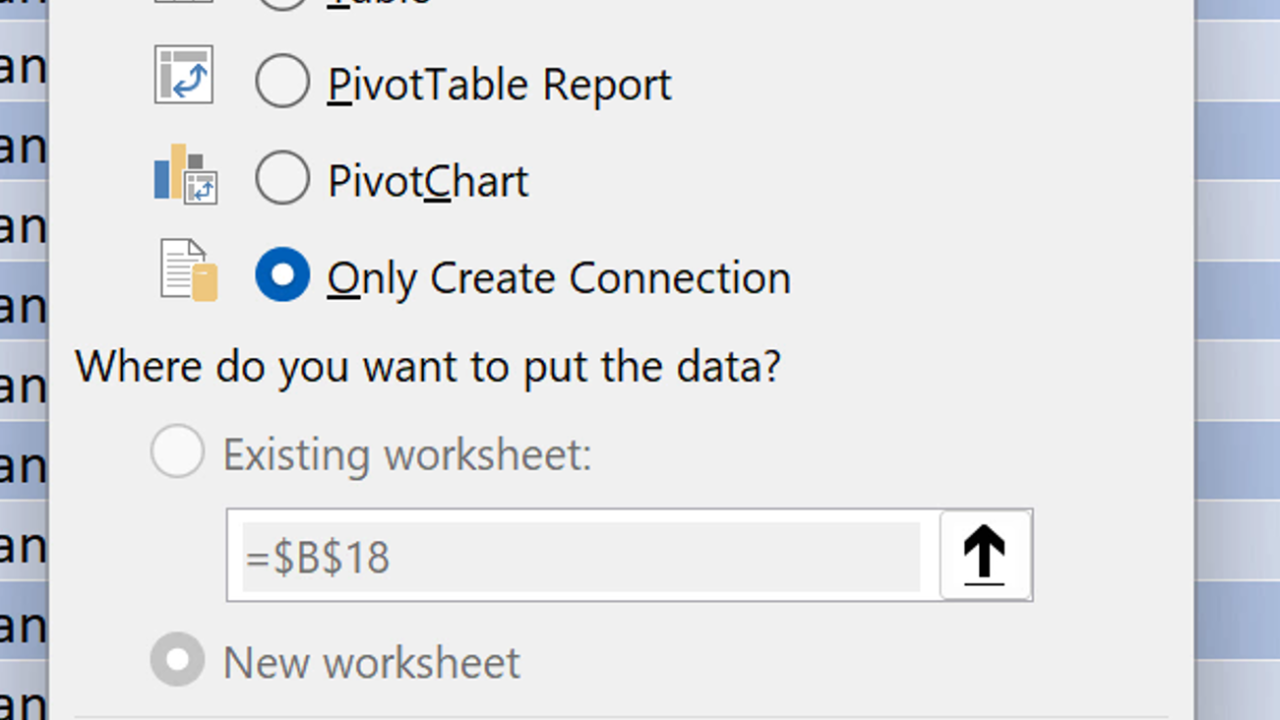This screenshot has width=1280, height=720.
Task: Pick the Existing worksheet radio button
Action: pos(177,452)
